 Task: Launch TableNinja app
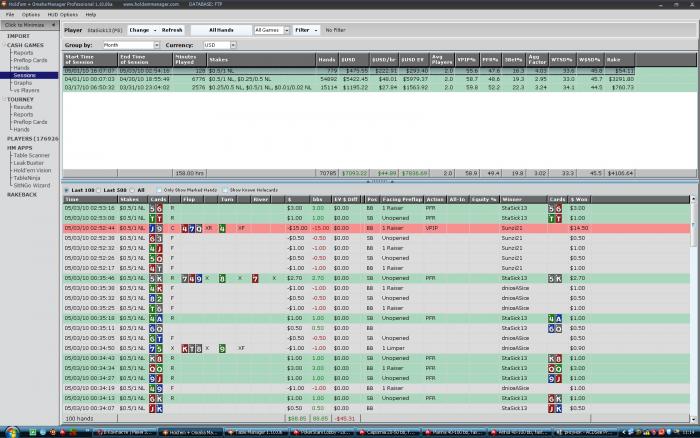coord(27,178)
